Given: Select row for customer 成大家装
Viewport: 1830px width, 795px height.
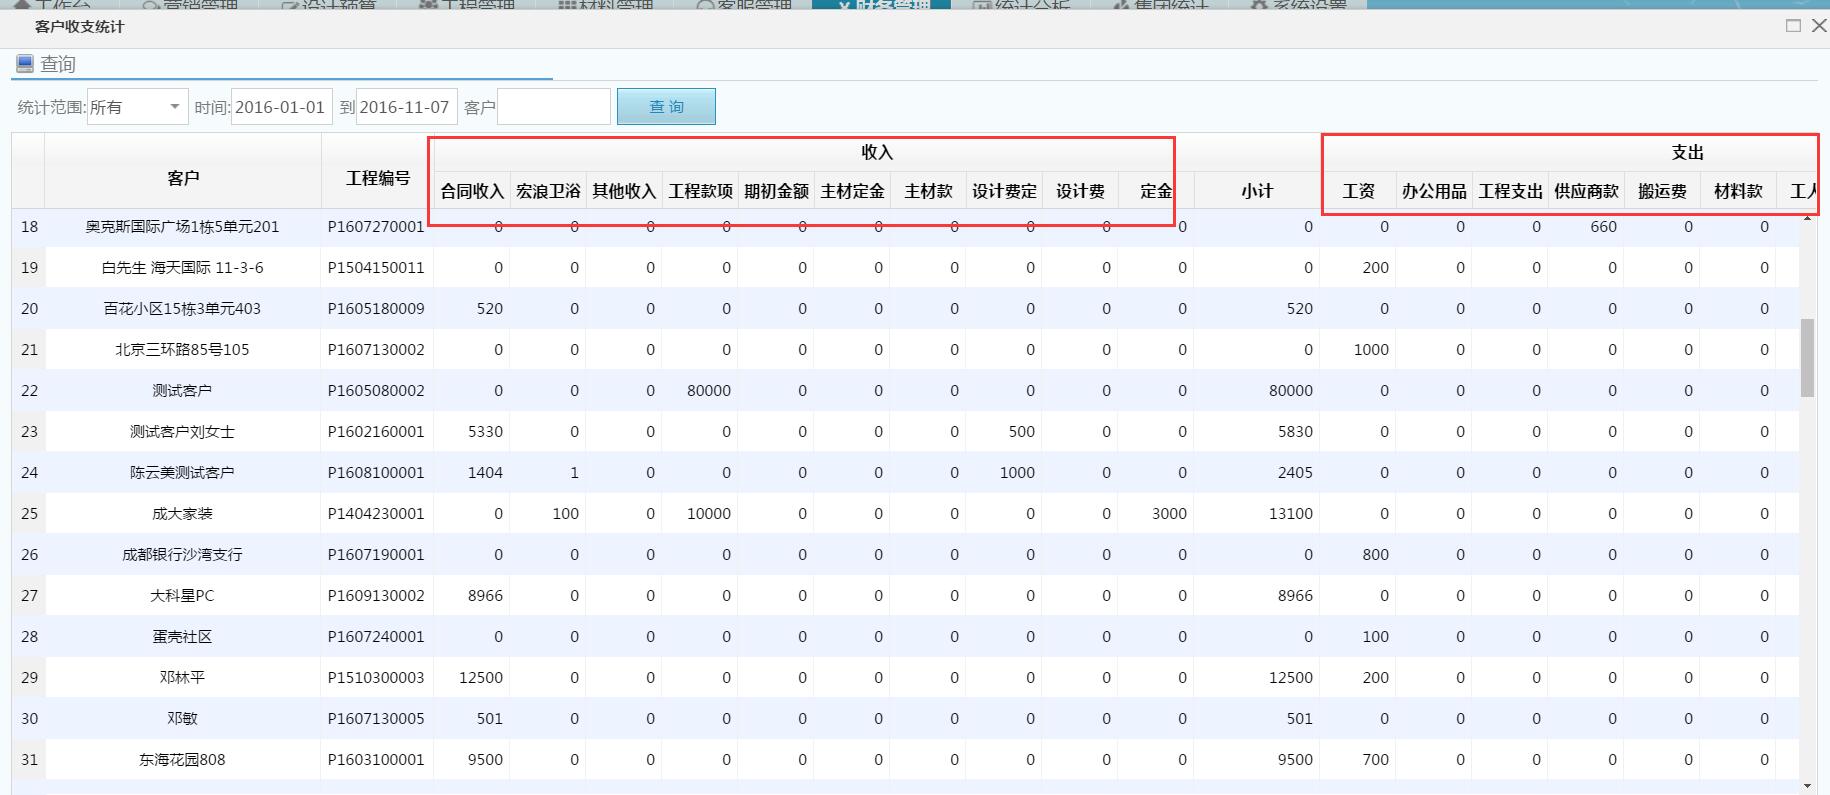Looking at the screenshot, I should point(182,514).
